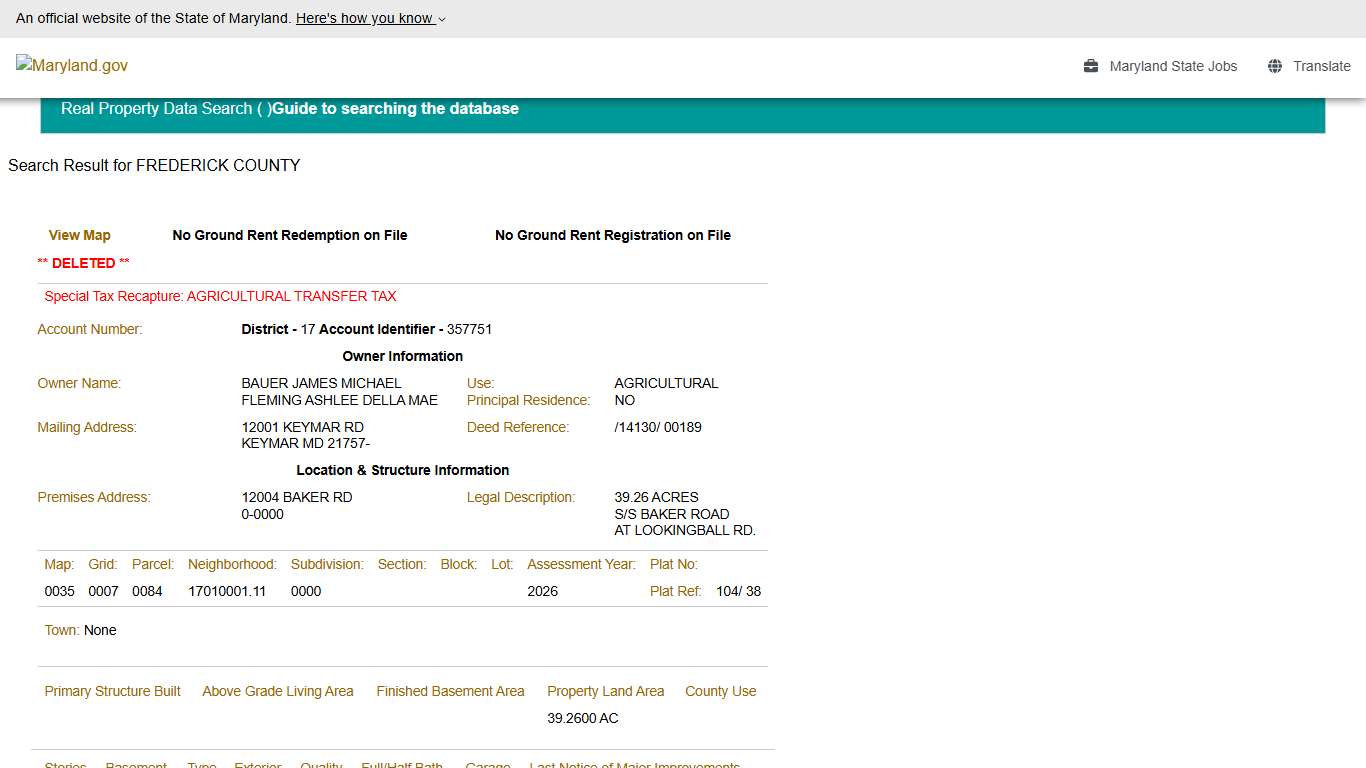Click the County Use column header
Screen dimensions: 1366x768
[720, 691]
